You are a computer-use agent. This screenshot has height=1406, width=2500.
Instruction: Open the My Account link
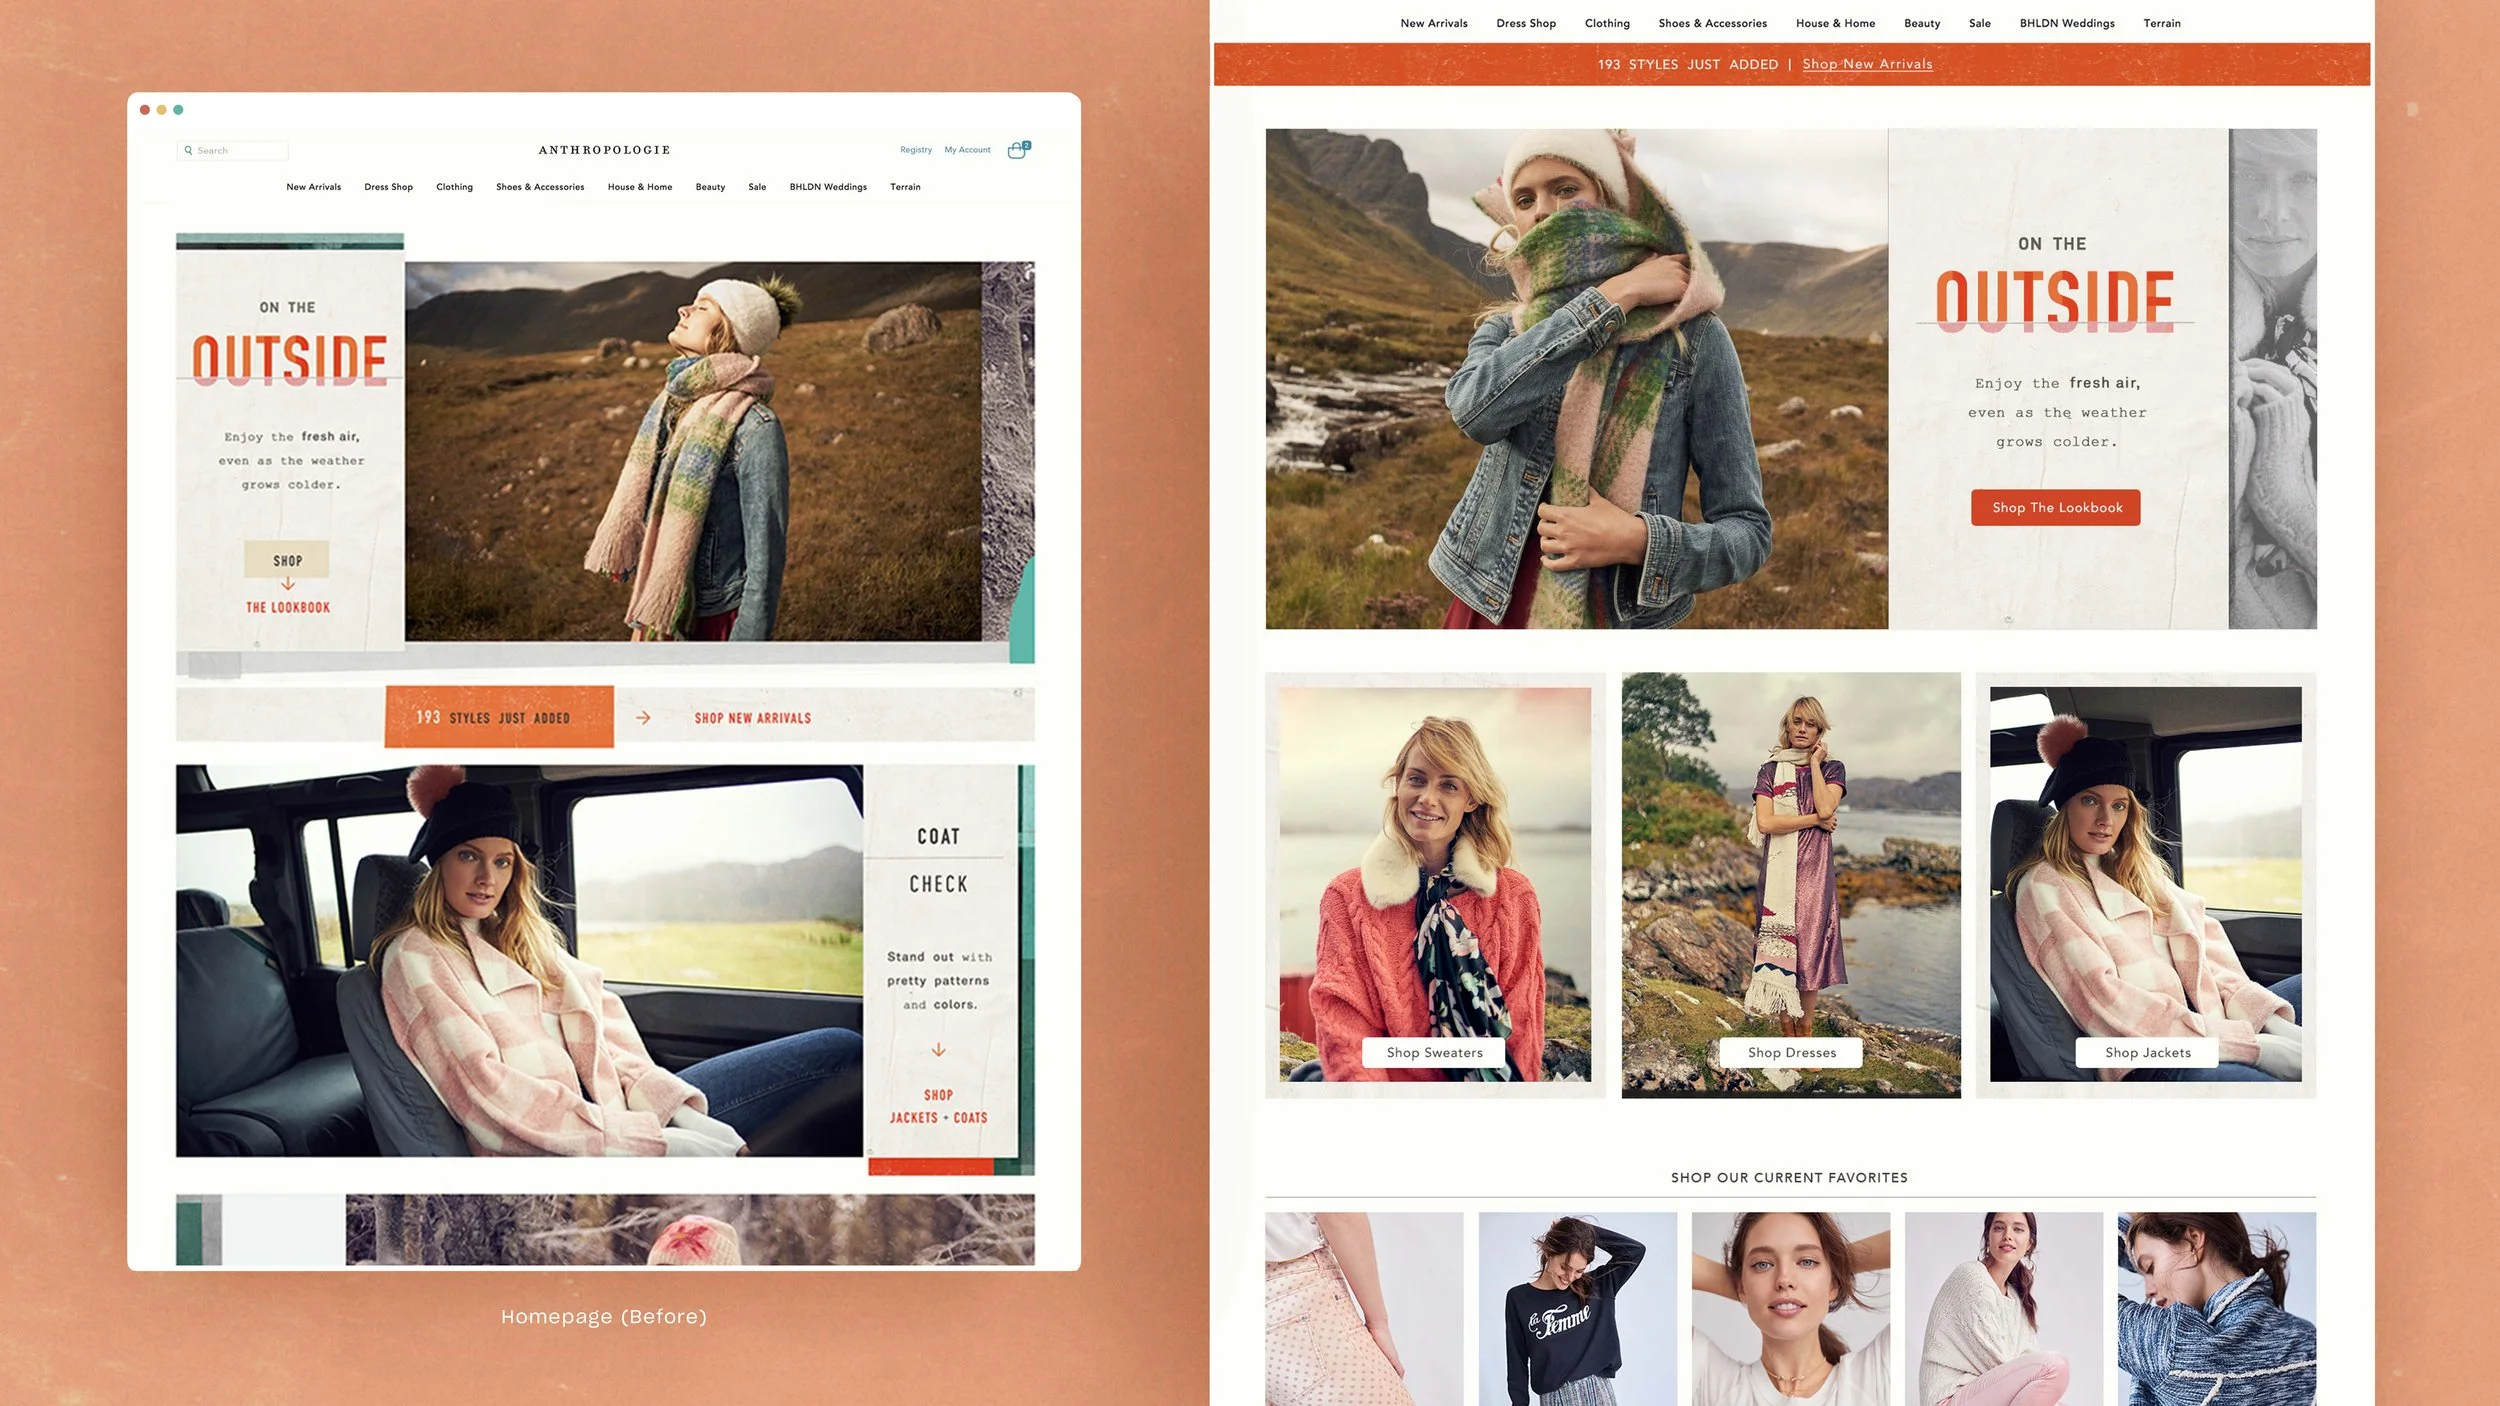tap(967, 150)
